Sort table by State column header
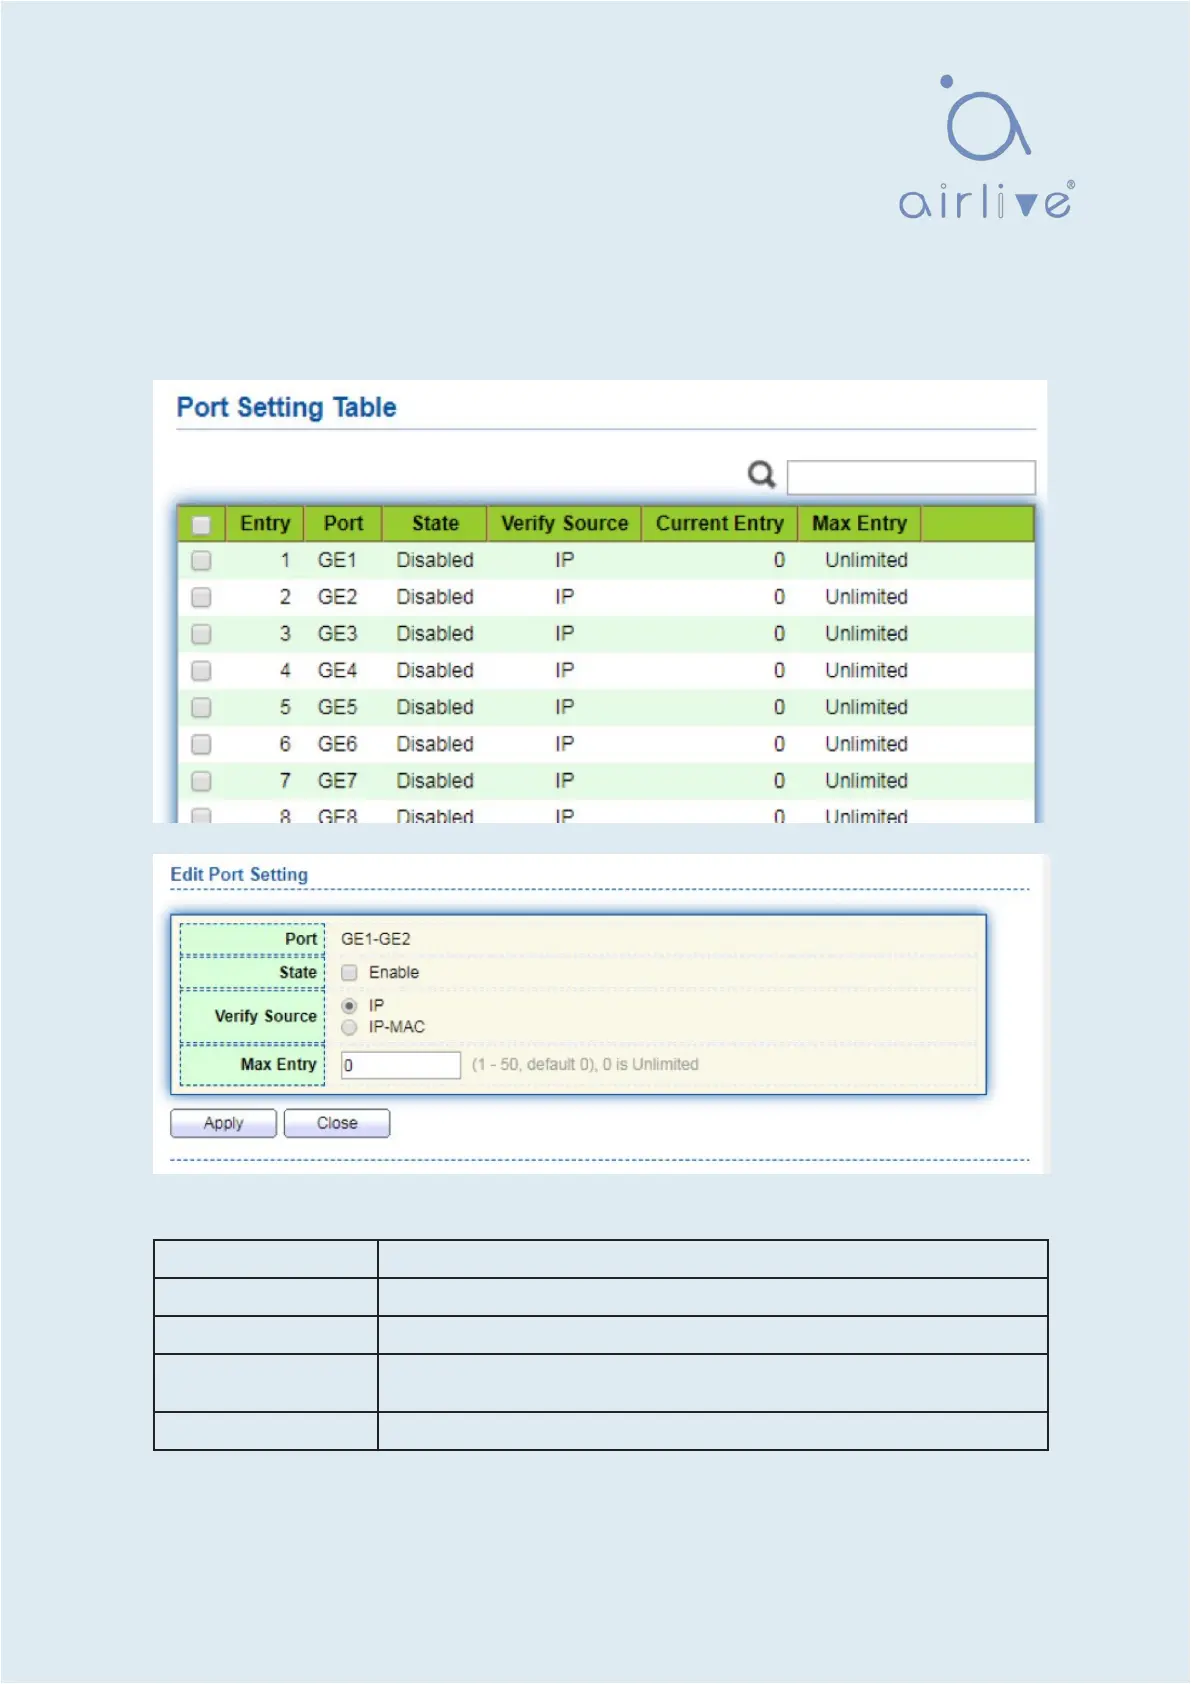 point(435,524)
